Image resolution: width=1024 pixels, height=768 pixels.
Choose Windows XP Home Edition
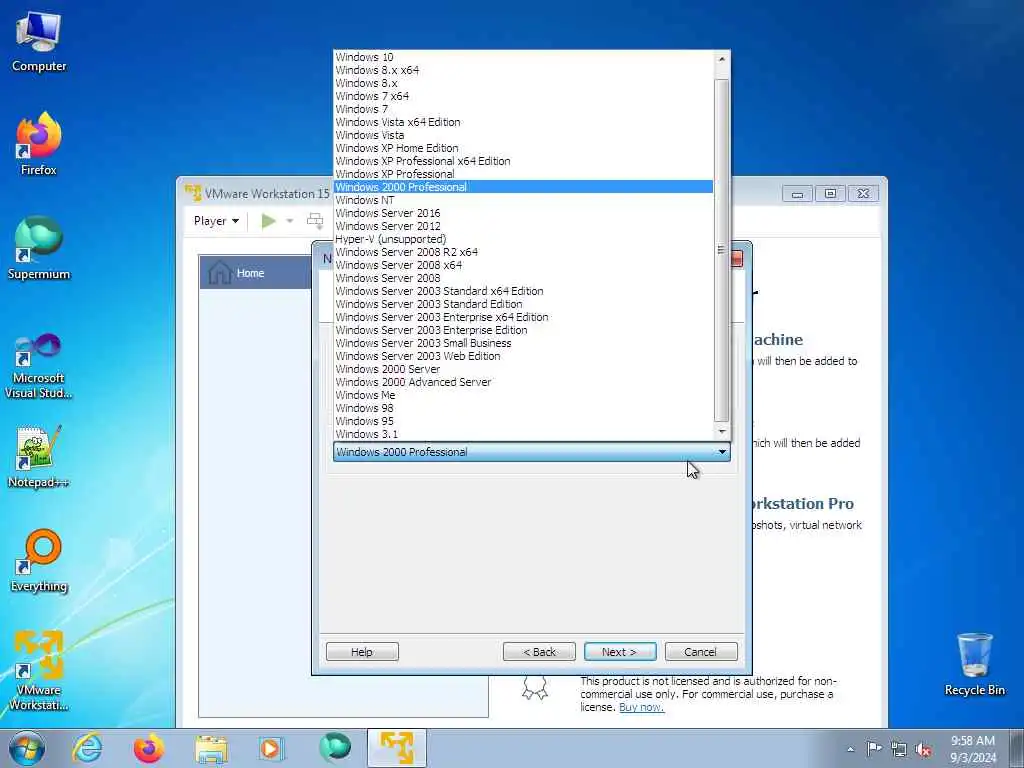(x=523, y=148)
